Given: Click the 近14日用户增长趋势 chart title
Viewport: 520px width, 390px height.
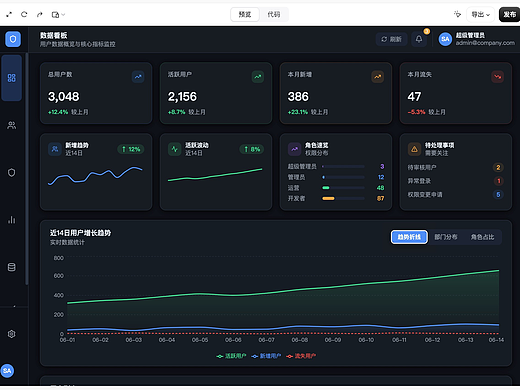Looking at the screenshot, I should [x=80, y=233].
